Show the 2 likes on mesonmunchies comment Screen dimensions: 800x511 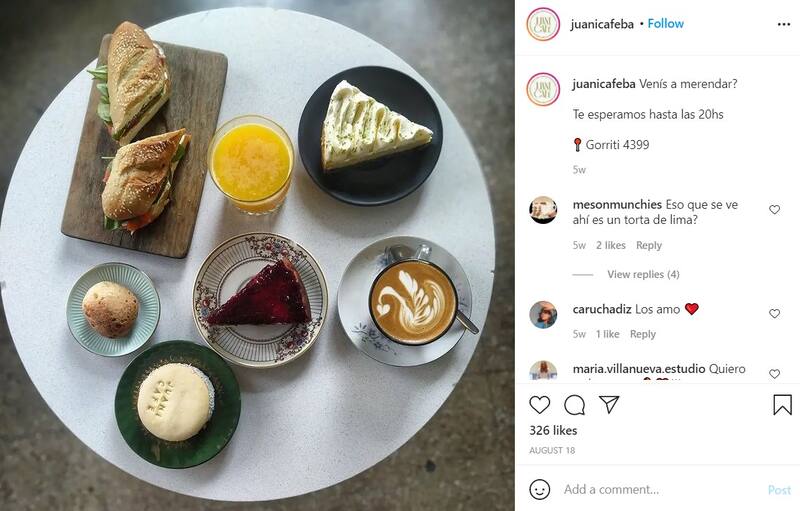point(611,245)
